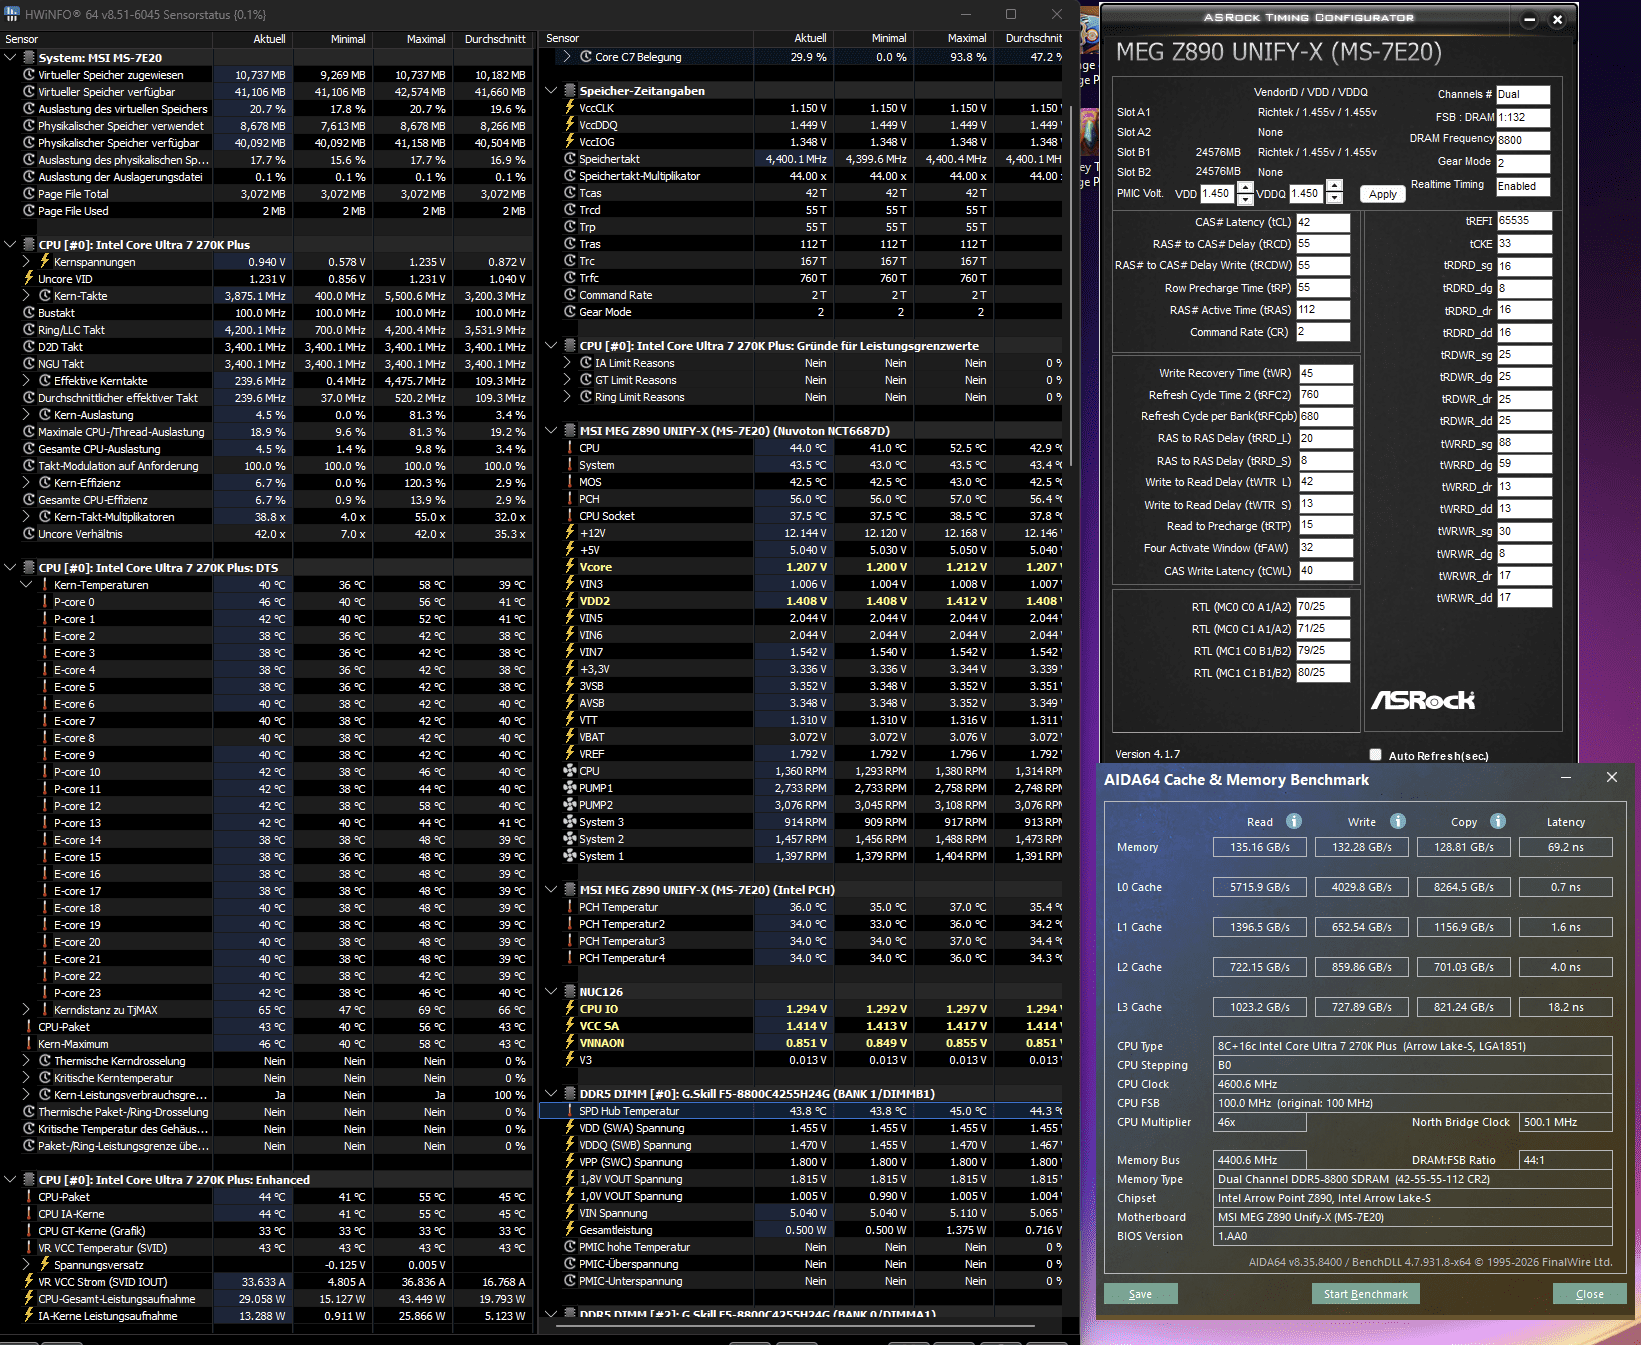The image size is (1641, 1345).
Task: Click Apply in ASRock Timing Configurator
Action: pos(1383,194)
